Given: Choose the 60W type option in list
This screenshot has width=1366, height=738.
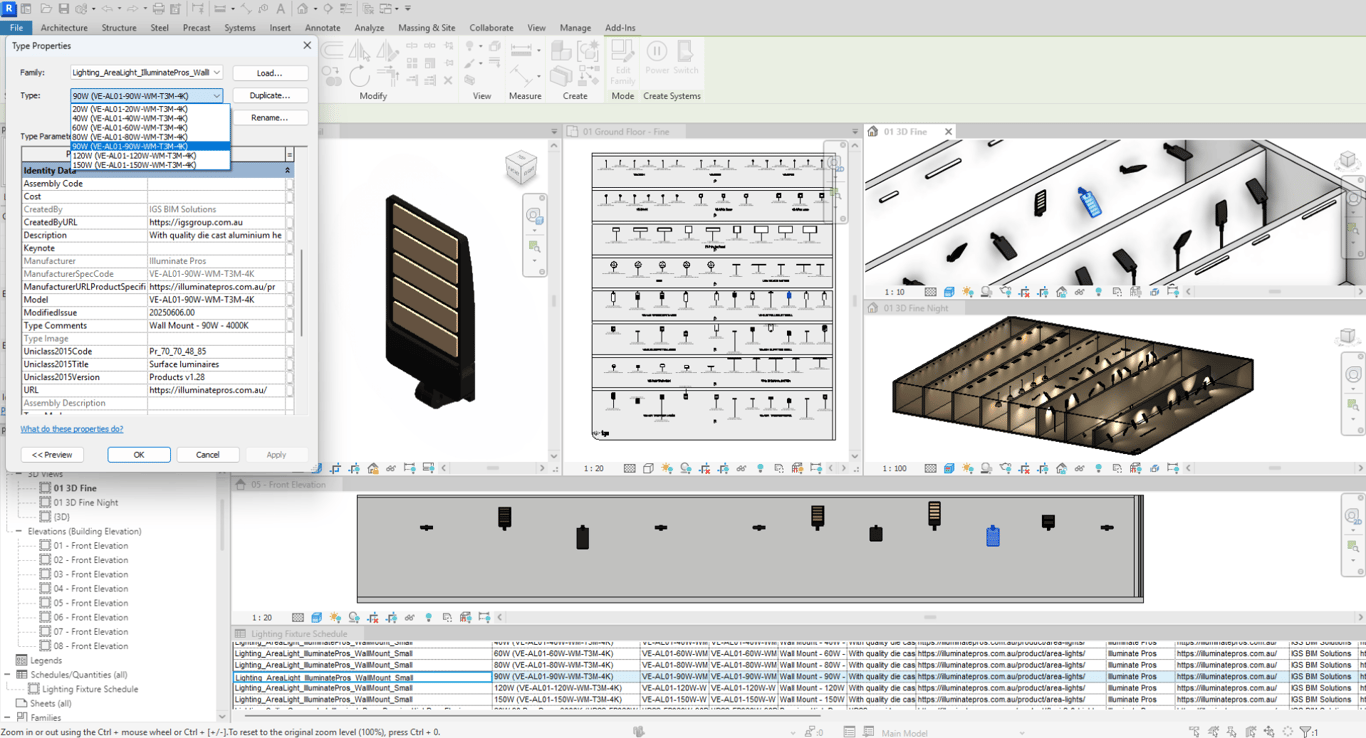Looking at the screenshot, I should click(x=130, y=128).
